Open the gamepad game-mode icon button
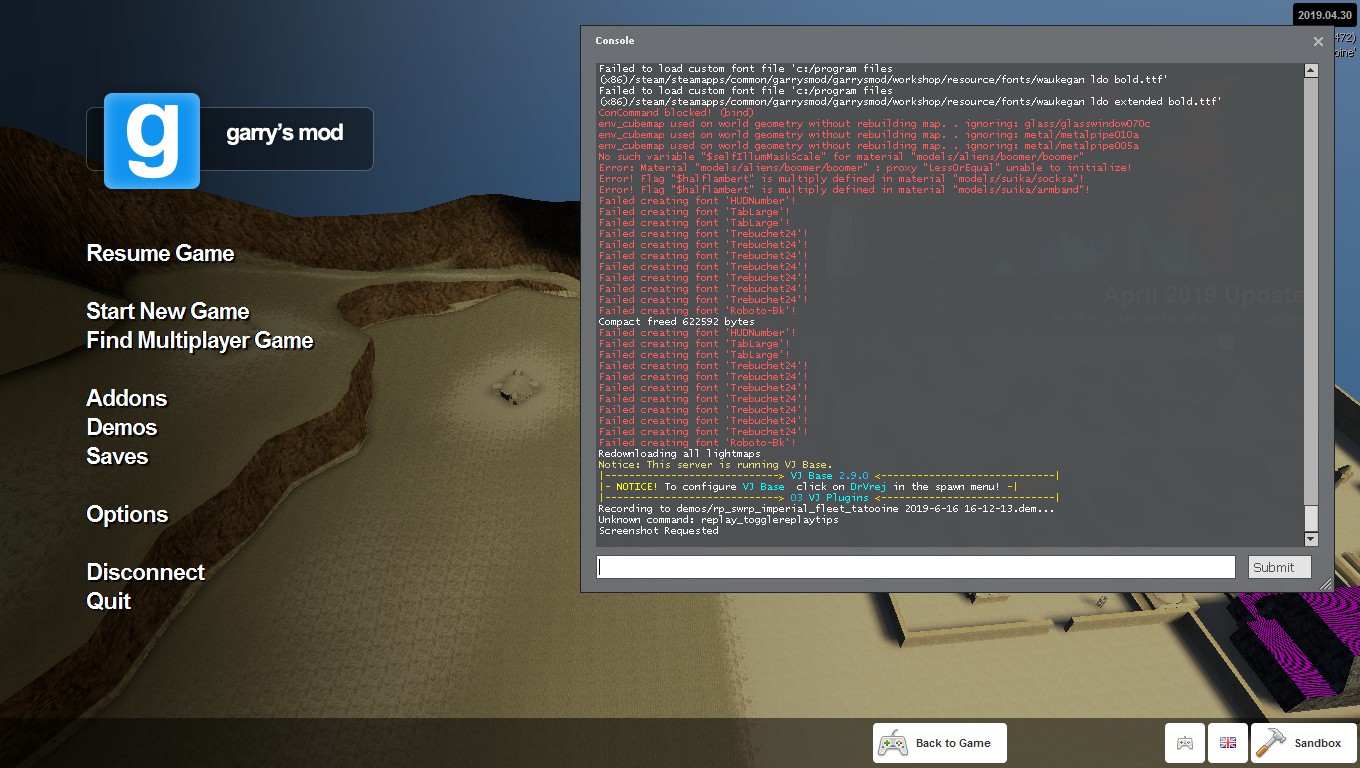This screenshot has width=1360, height=768. [x=1184, y=743]
